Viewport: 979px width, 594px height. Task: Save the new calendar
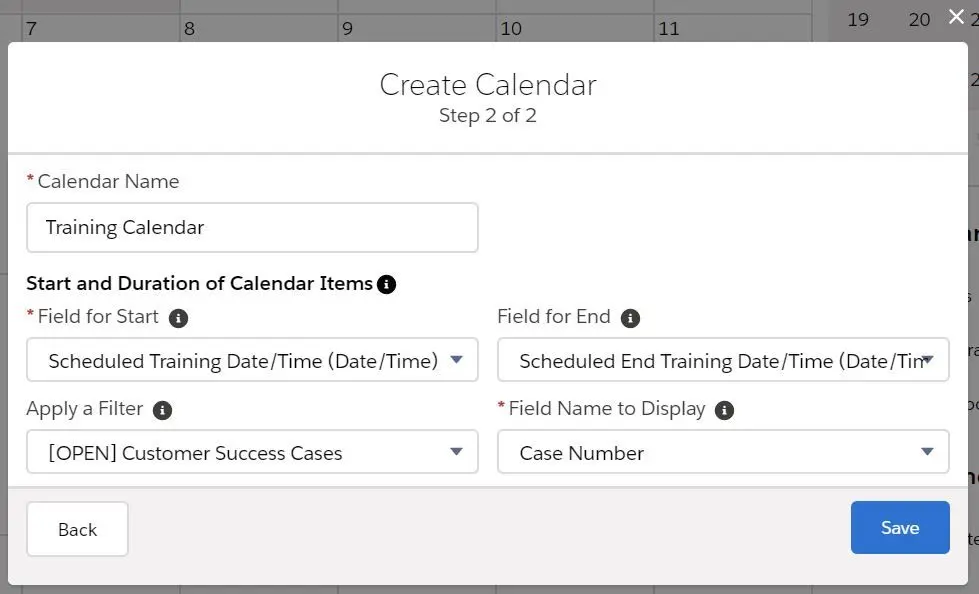pos(900,527)
